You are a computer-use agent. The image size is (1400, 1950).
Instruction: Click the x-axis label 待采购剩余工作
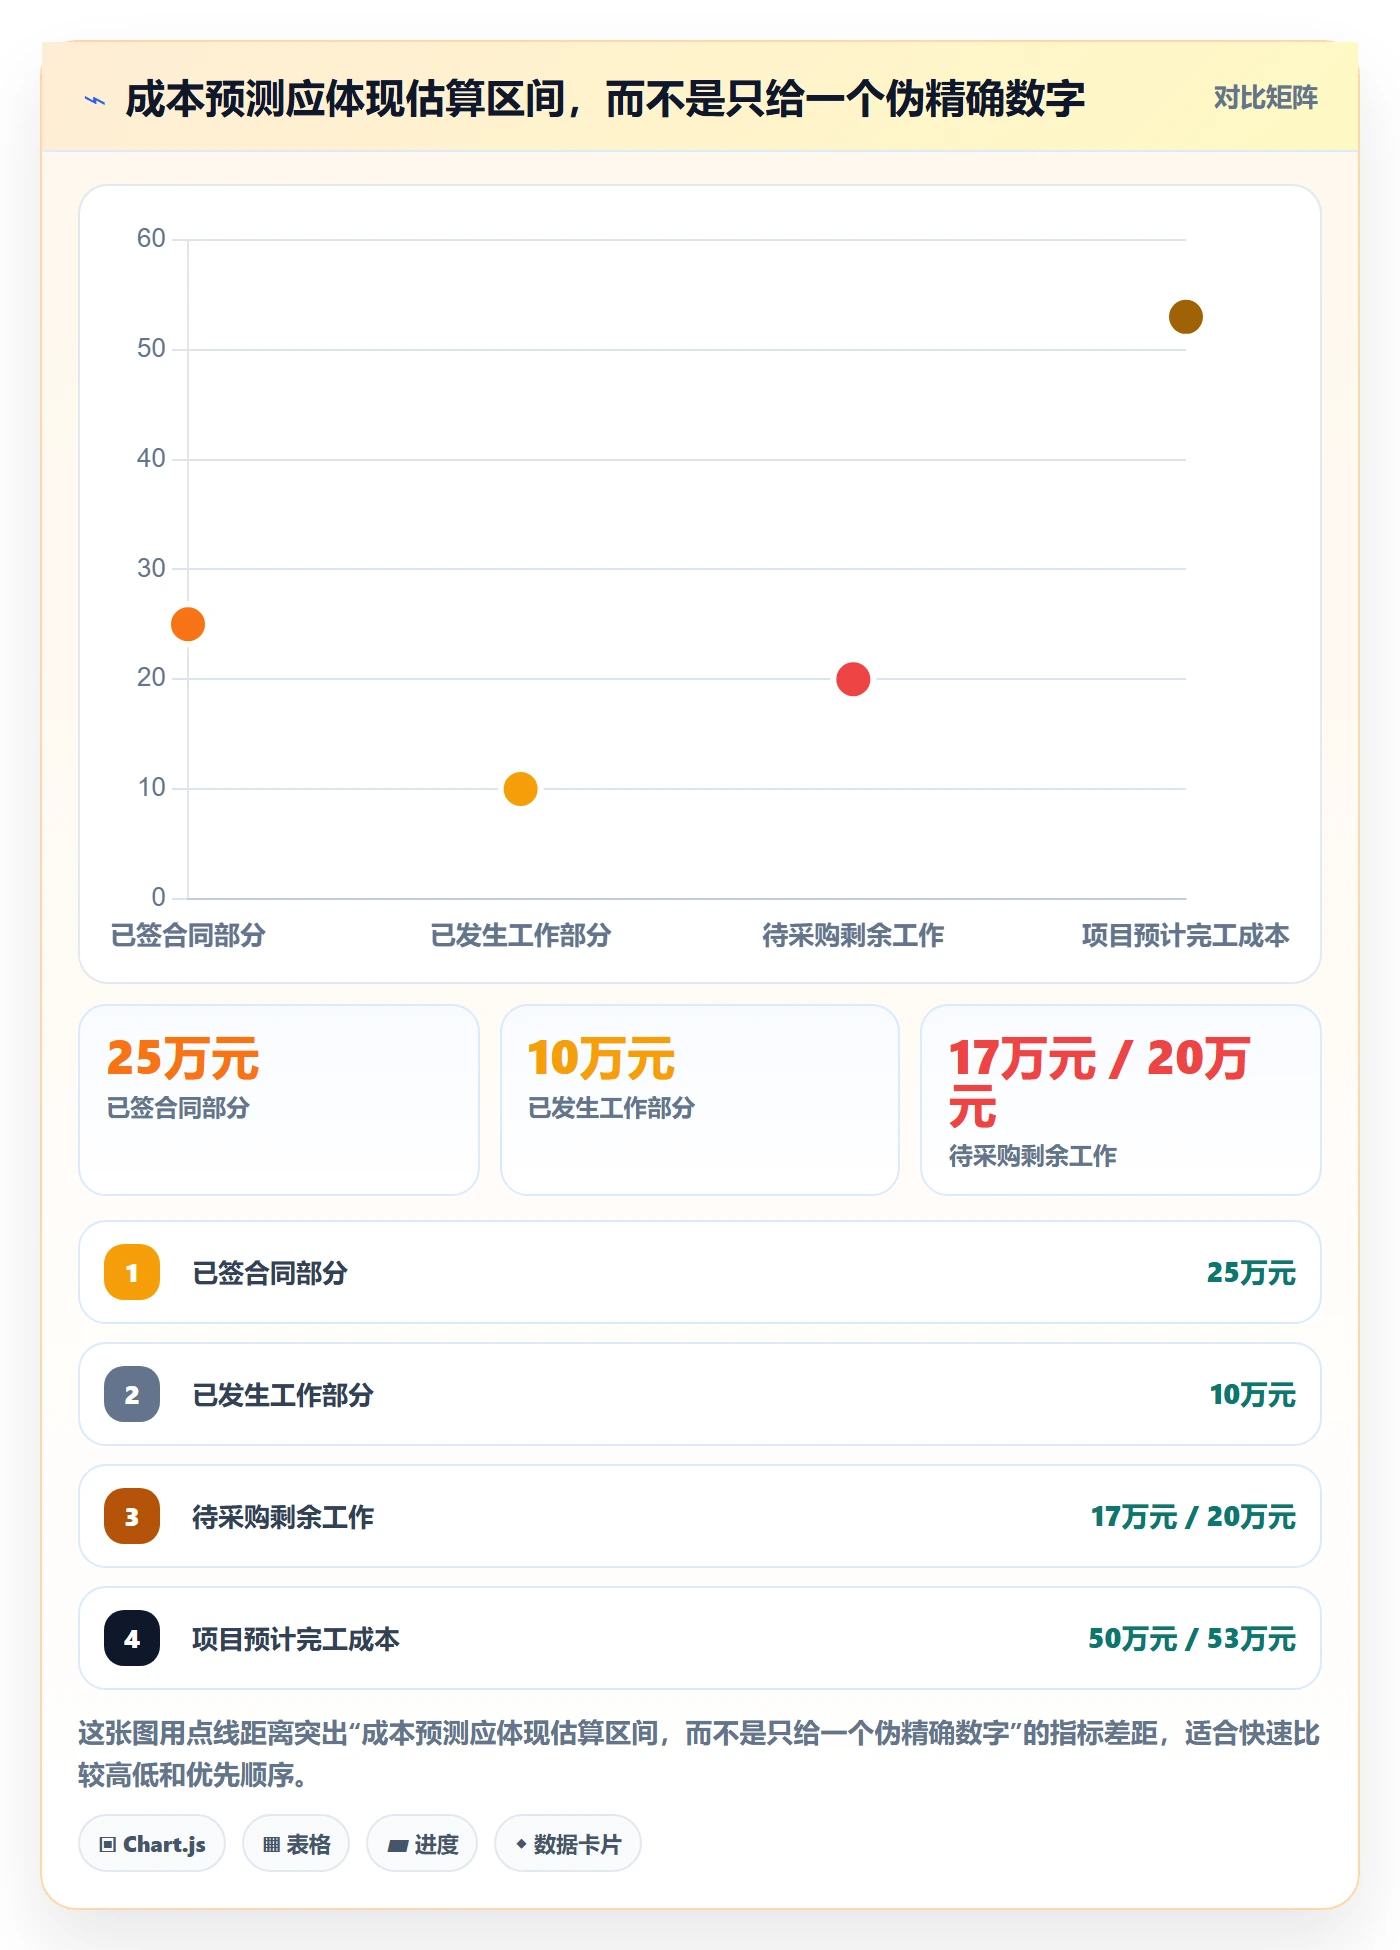(x=853, y=935)
